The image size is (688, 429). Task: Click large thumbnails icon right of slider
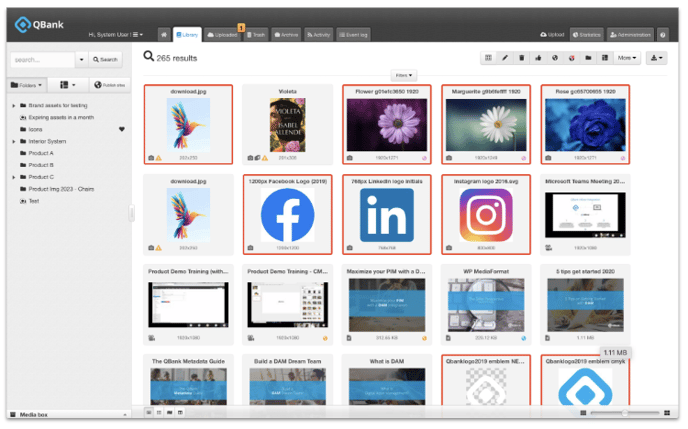point(667,413)
